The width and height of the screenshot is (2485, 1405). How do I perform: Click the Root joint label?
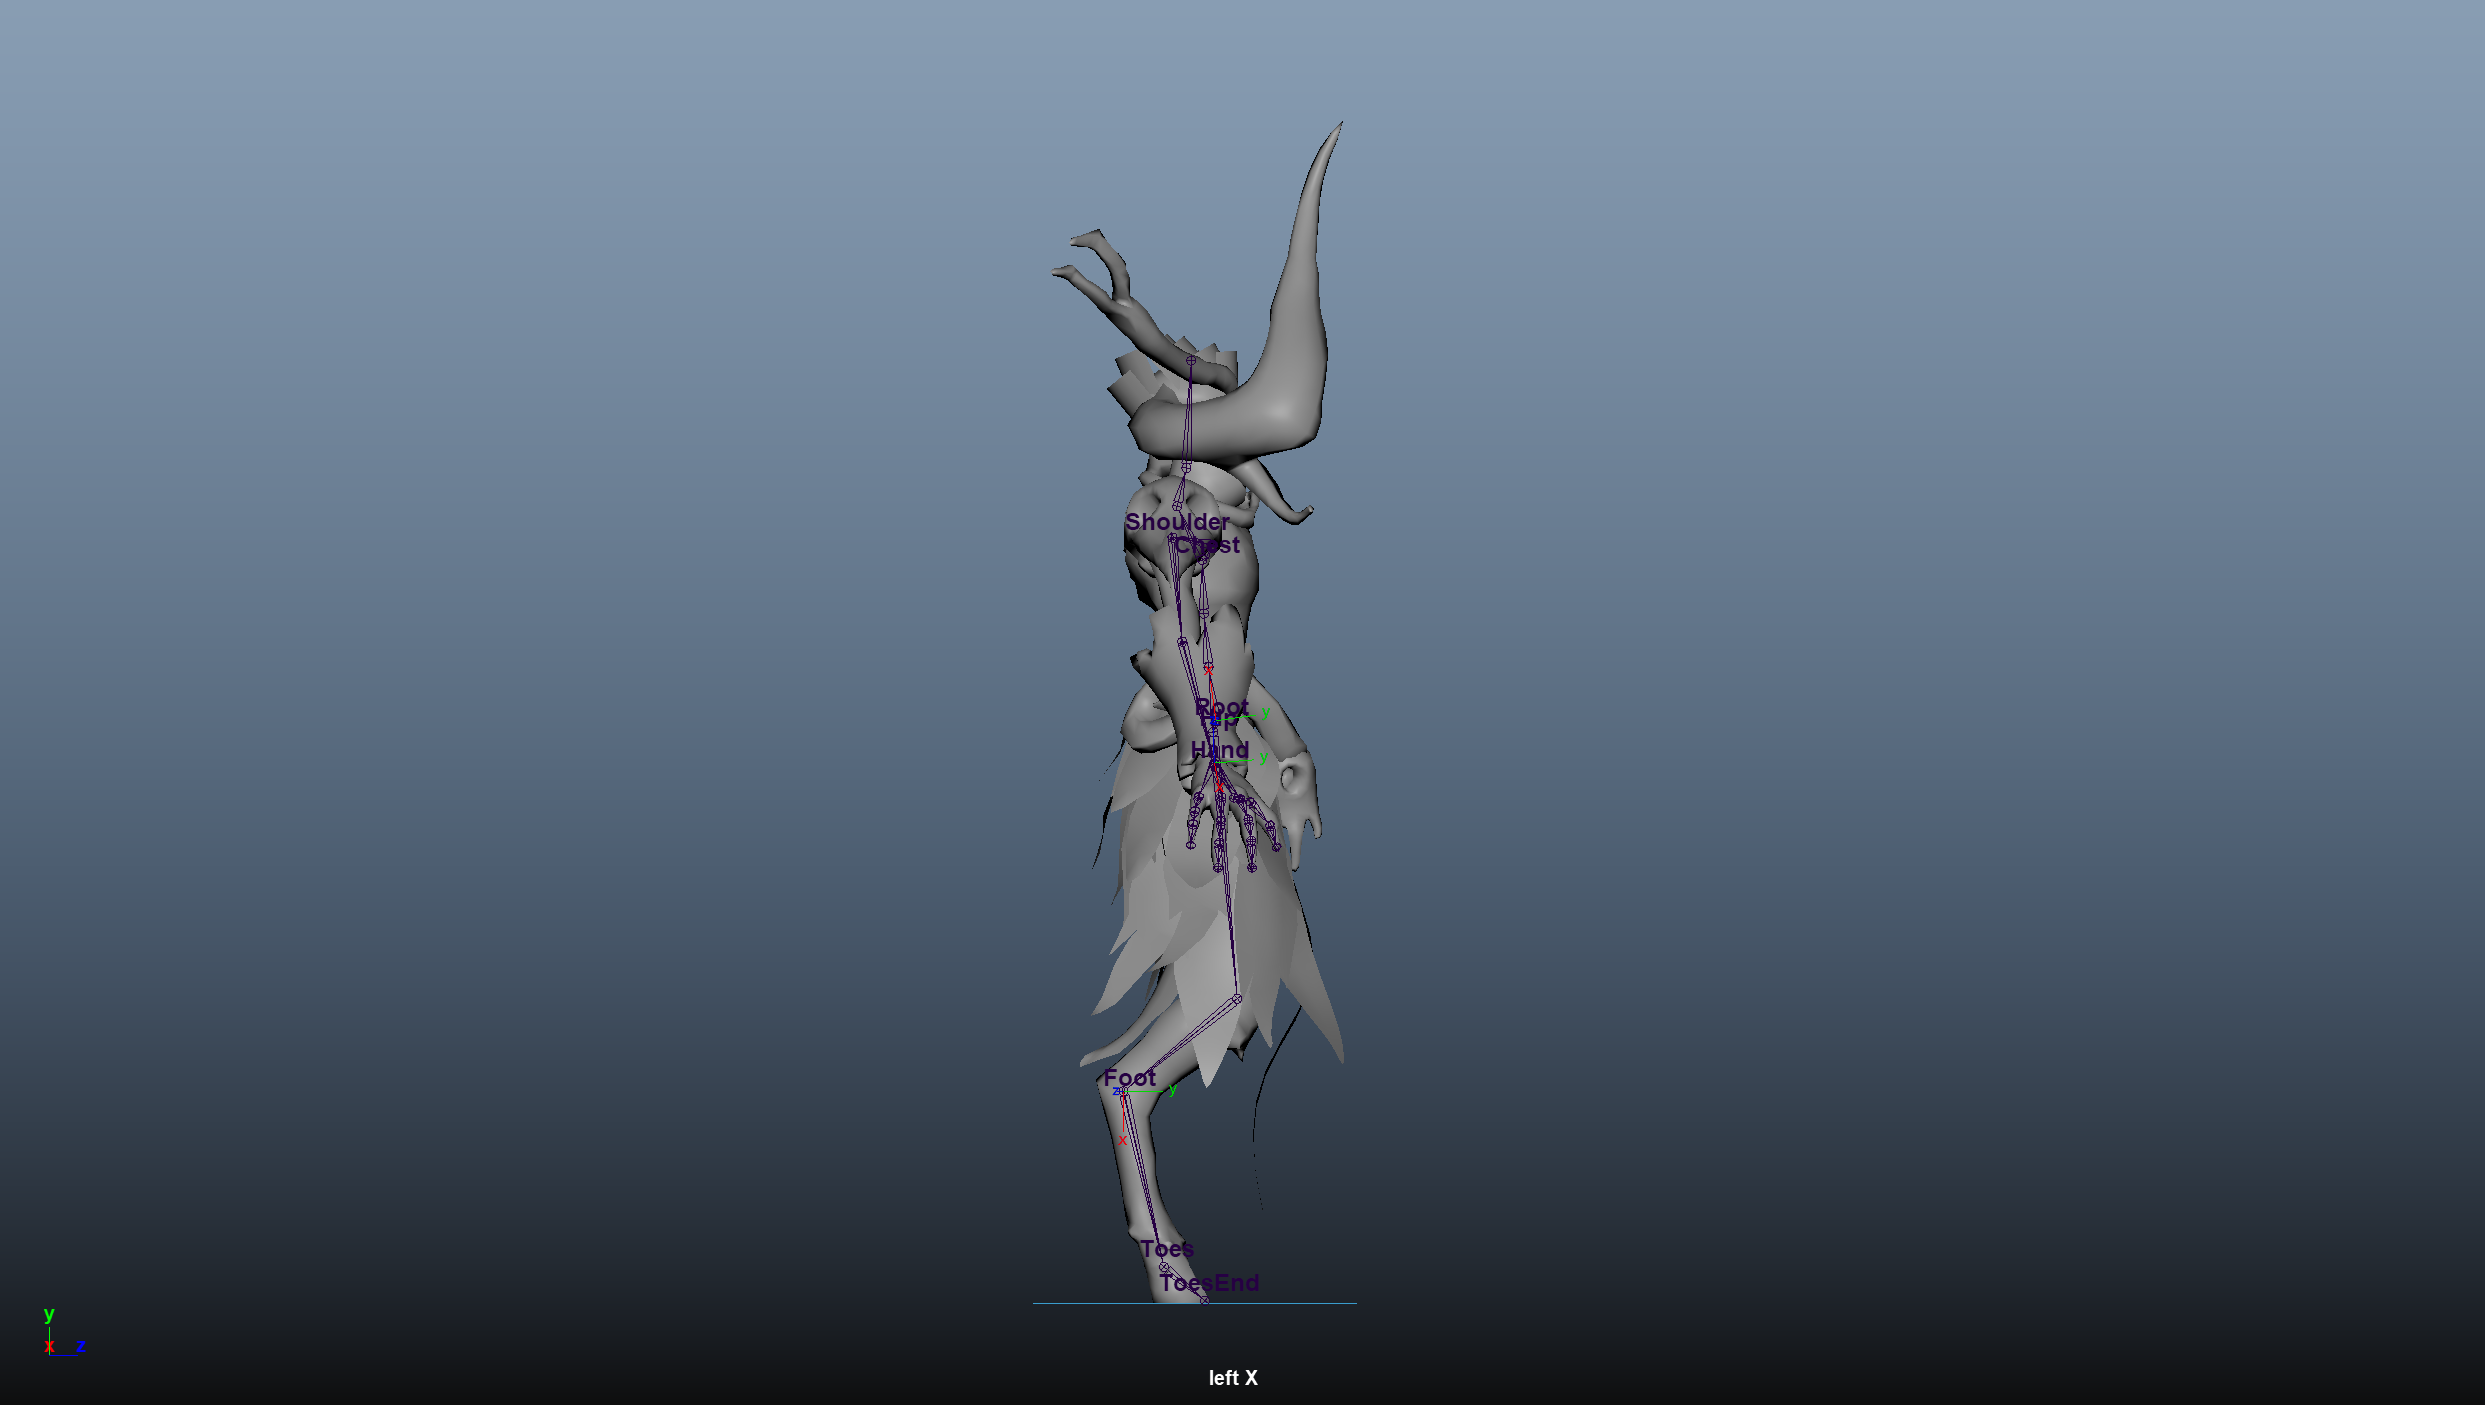click(x=1222, y=707)
